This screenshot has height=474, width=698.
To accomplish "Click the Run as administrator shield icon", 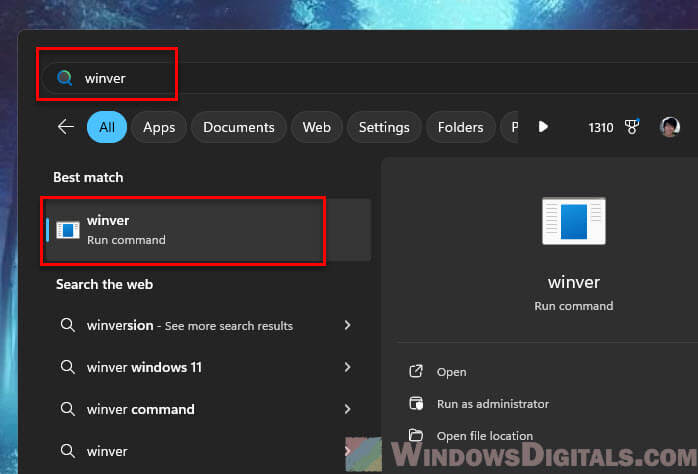I will click(416, 403).
